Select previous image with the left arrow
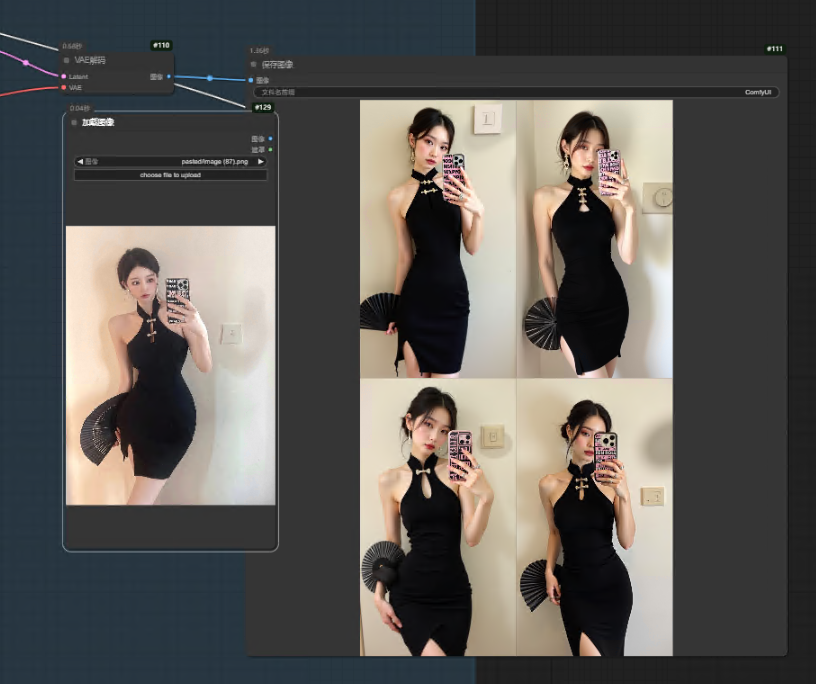 [80, 161]
